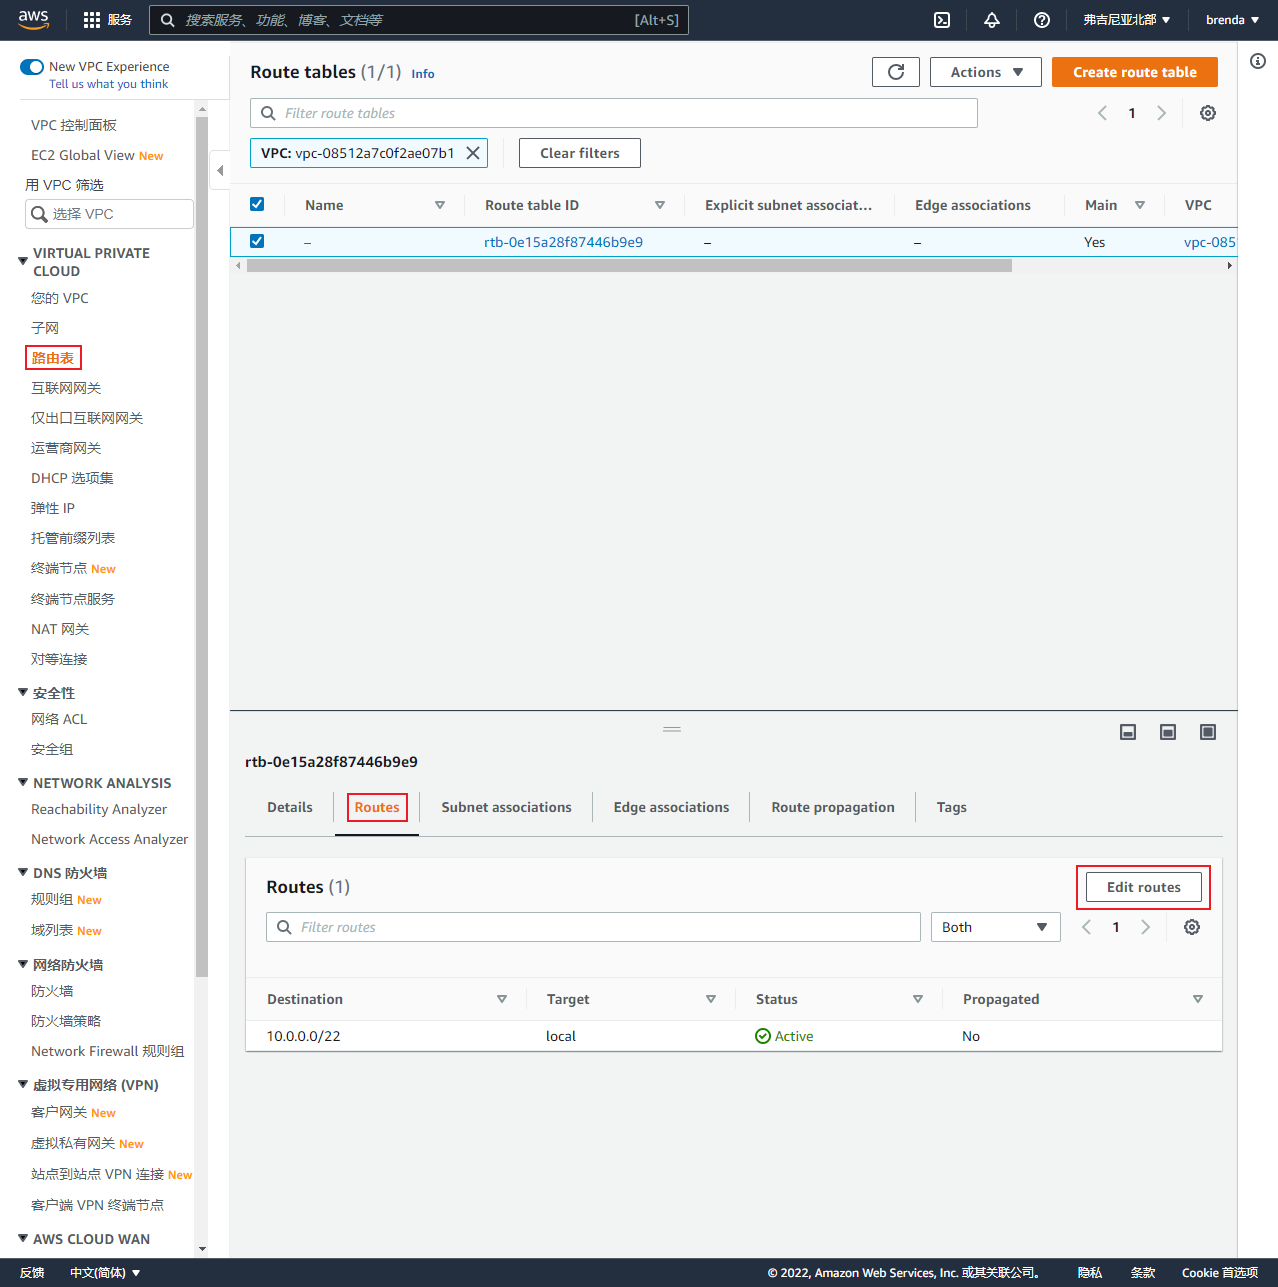Click the Edit routes button
Image resolution: width=1278 pixels, height=1287 pixels.
pyautogui.click(x=1144, y=887)
